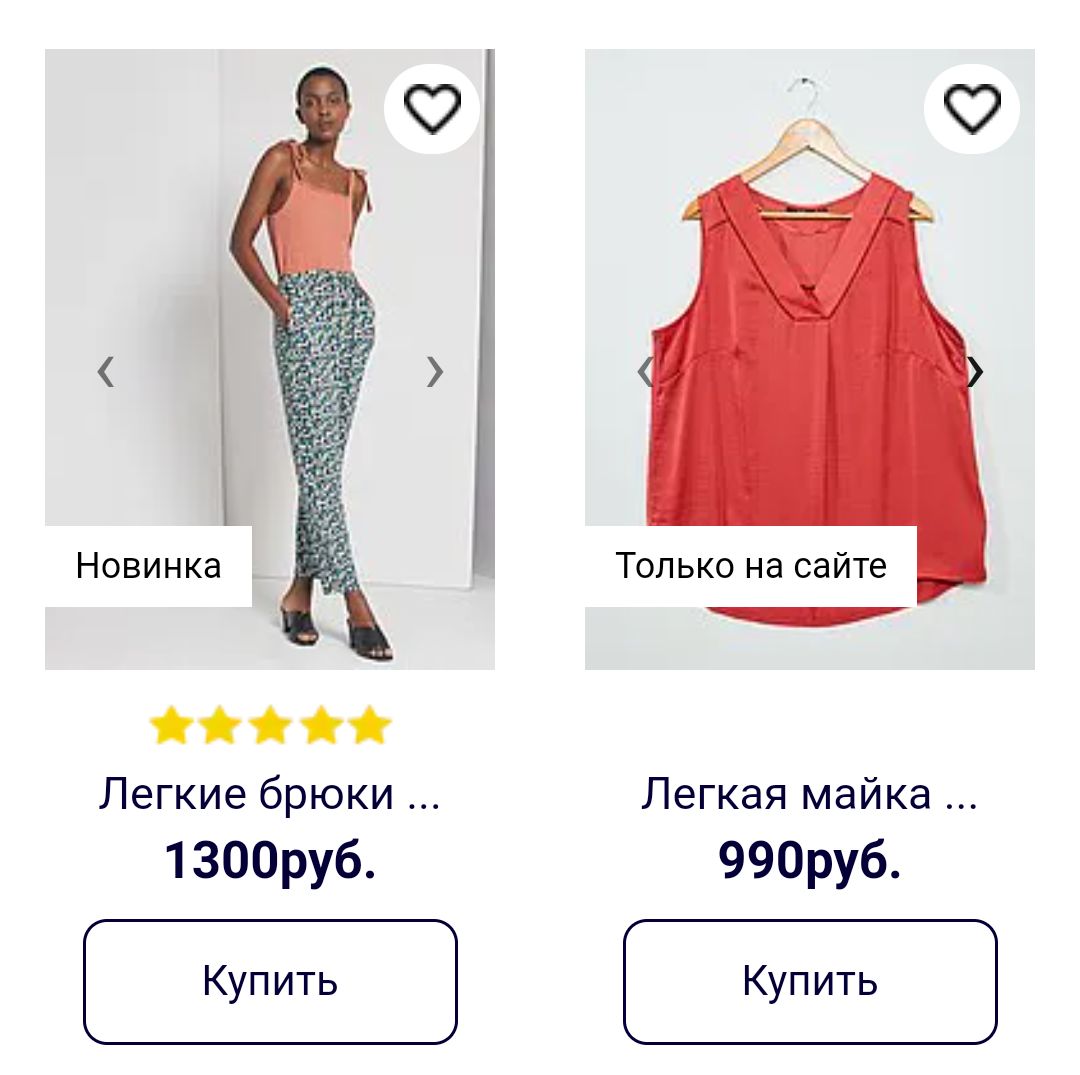Image resolution: width=1080 pixels, height=1075 pixels.
Task: Click the first yellow star in the rating
Action: pyautogui.click(x=170, y=725)
